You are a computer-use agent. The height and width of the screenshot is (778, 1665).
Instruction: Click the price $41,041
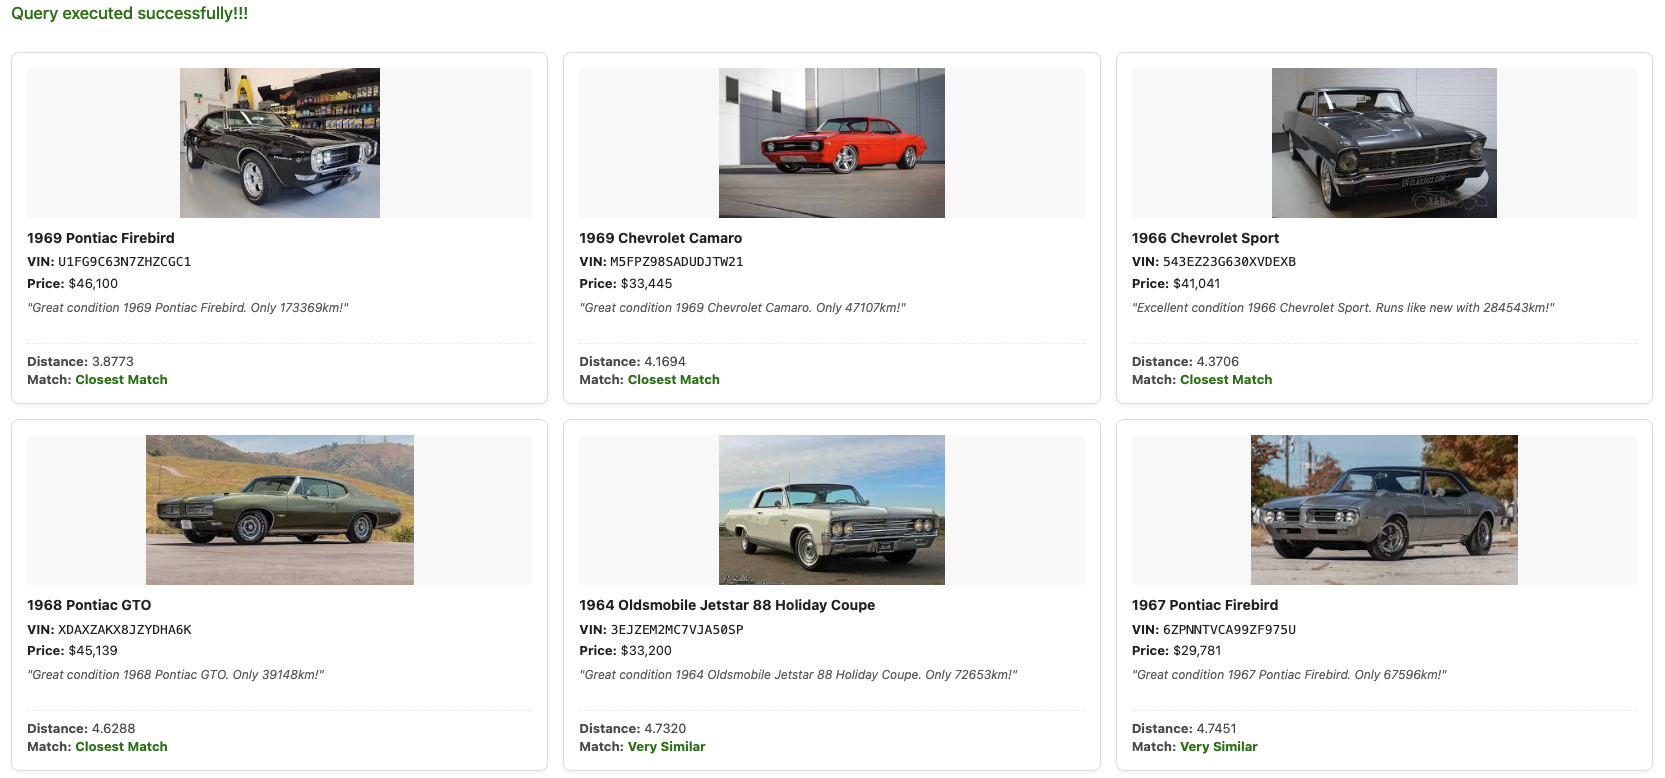(1196, 284)
